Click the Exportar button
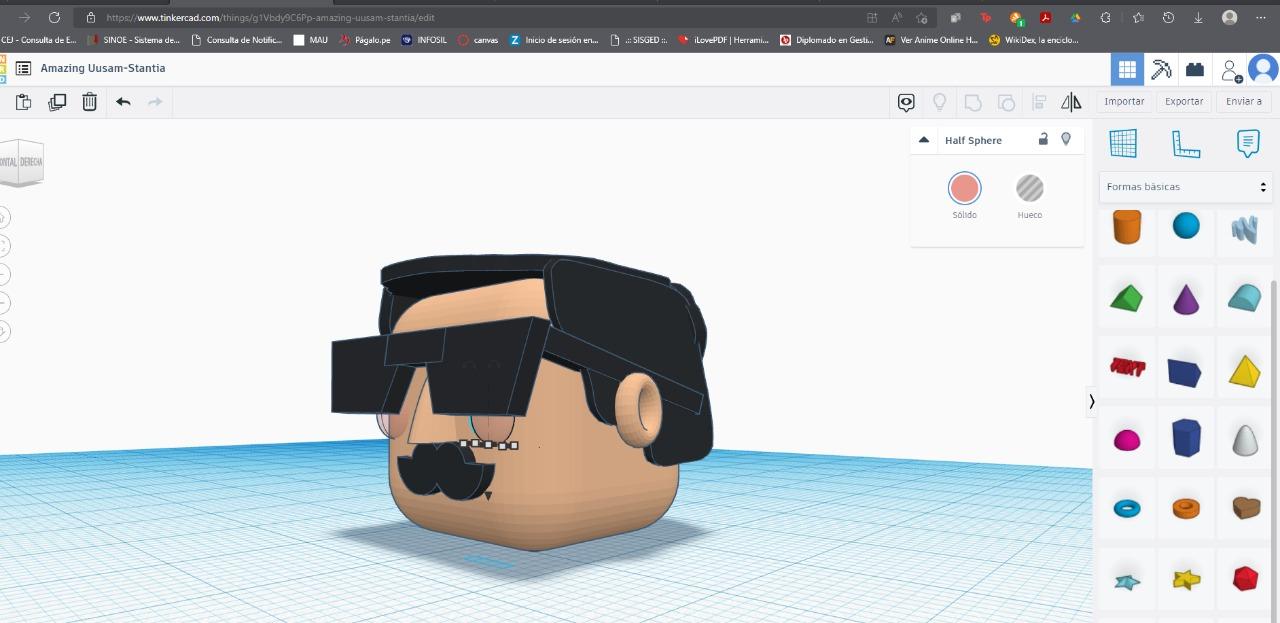Viewport: 1280px width, 623px height. click(1184, 101)
